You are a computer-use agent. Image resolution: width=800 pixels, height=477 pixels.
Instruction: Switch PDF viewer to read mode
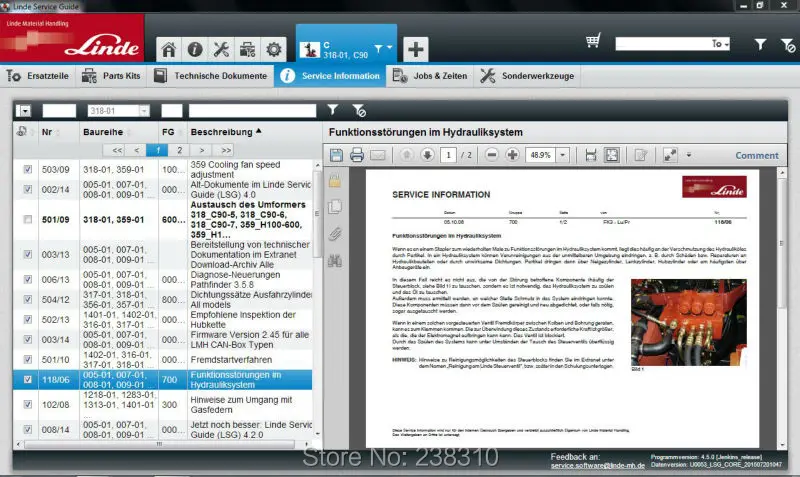tap(670, 155)
